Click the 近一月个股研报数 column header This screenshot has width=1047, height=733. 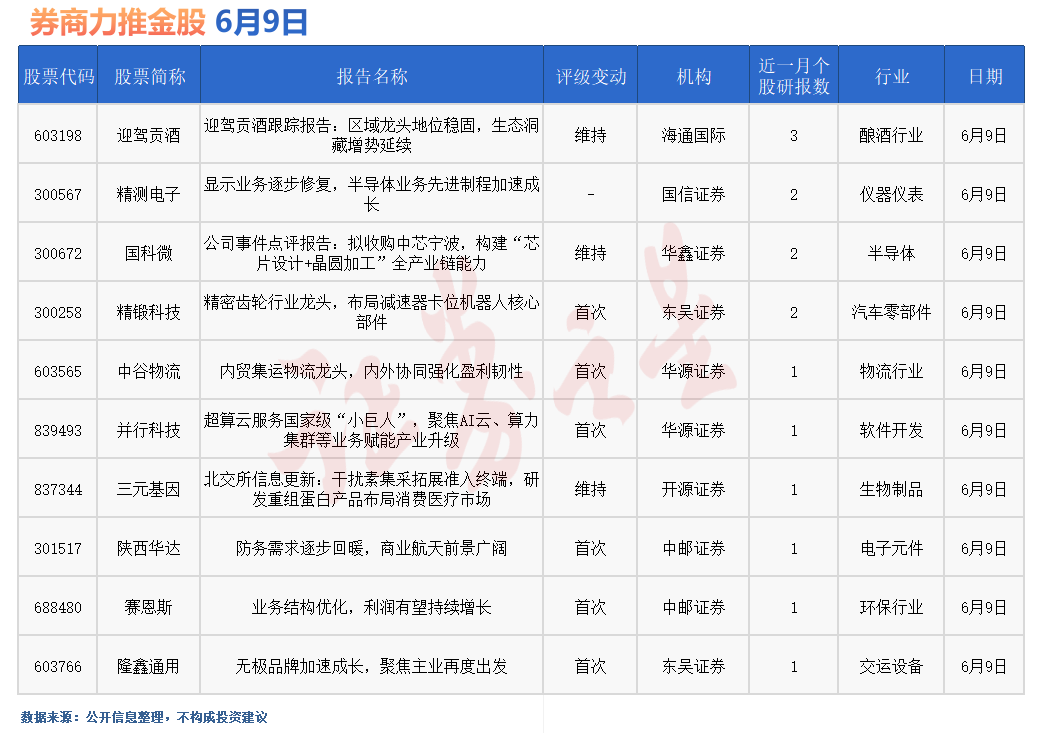pos(794,75)
